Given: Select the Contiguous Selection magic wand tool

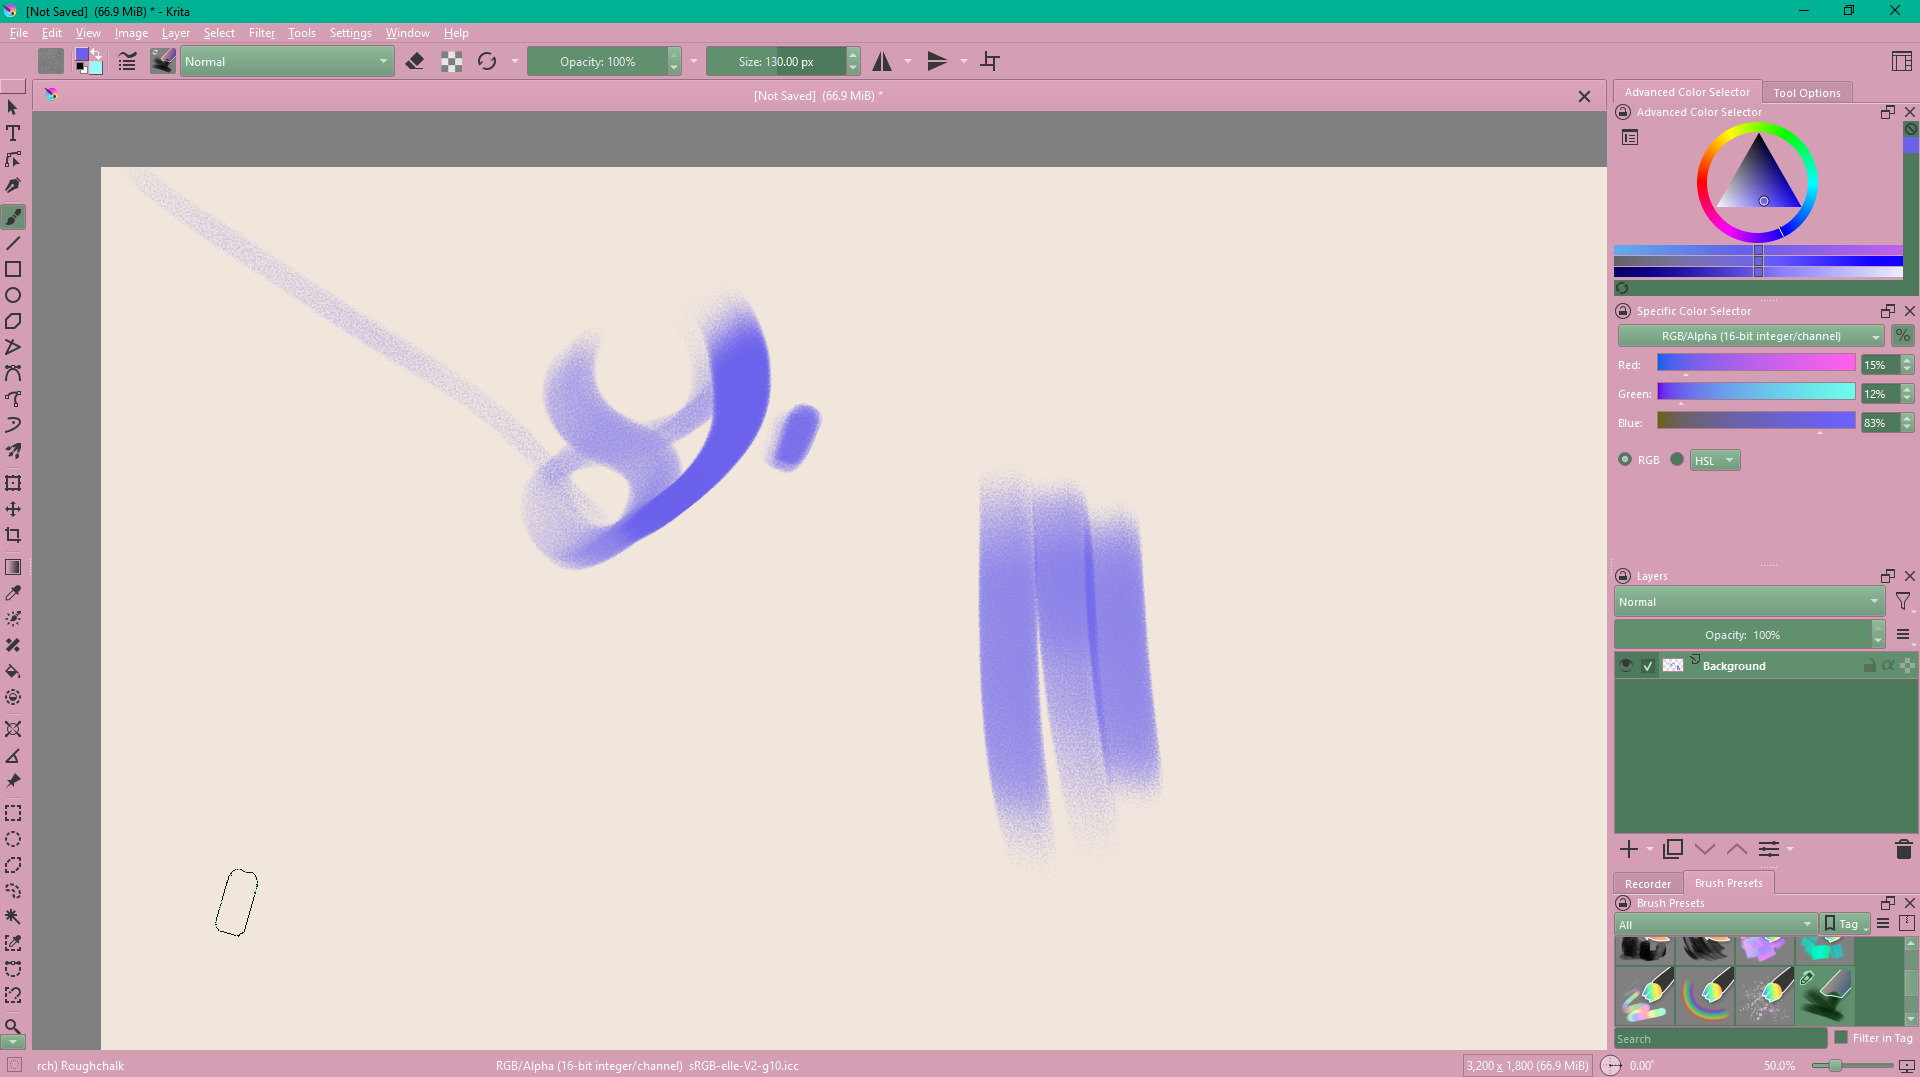Looking at the screenshot, I should (x=13, y=917).
